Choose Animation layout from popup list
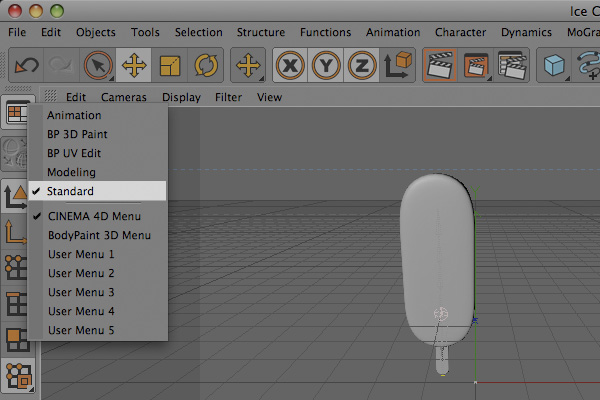This screenshot has height=400, width=600. [98, 115]
